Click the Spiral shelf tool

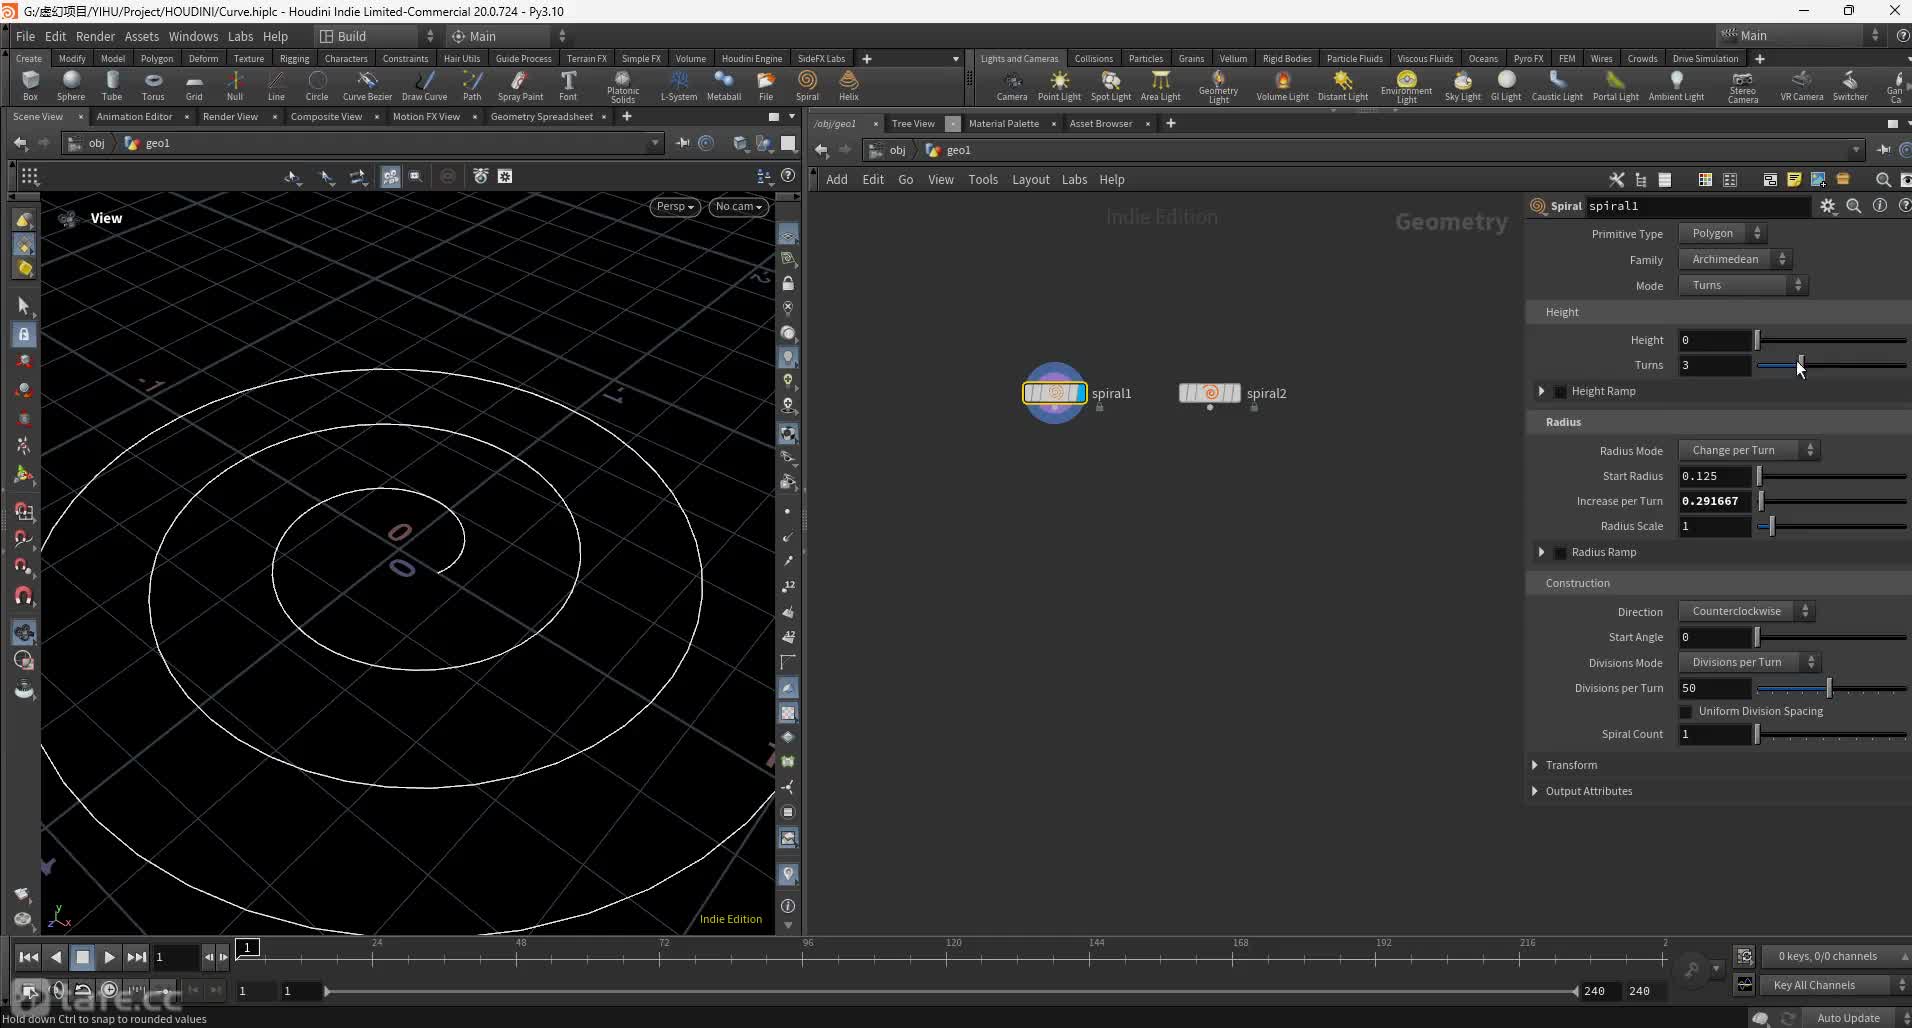pos(807,86)
